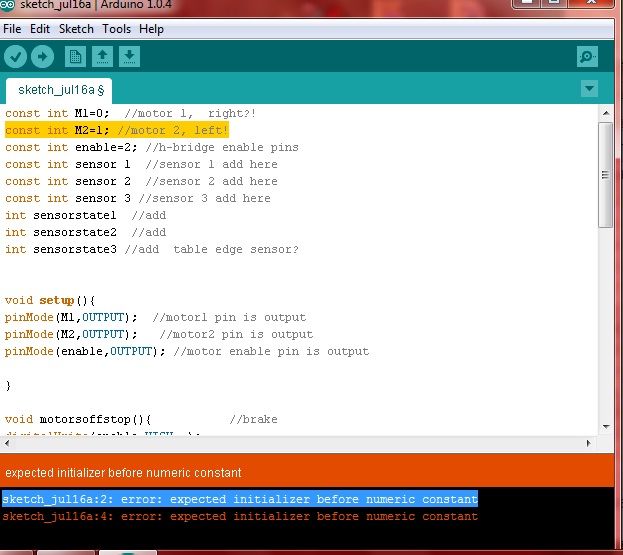The image size is (623, 555).
Task: Save the sketch with the down-arrow icon
Action: tap(129, 57)
